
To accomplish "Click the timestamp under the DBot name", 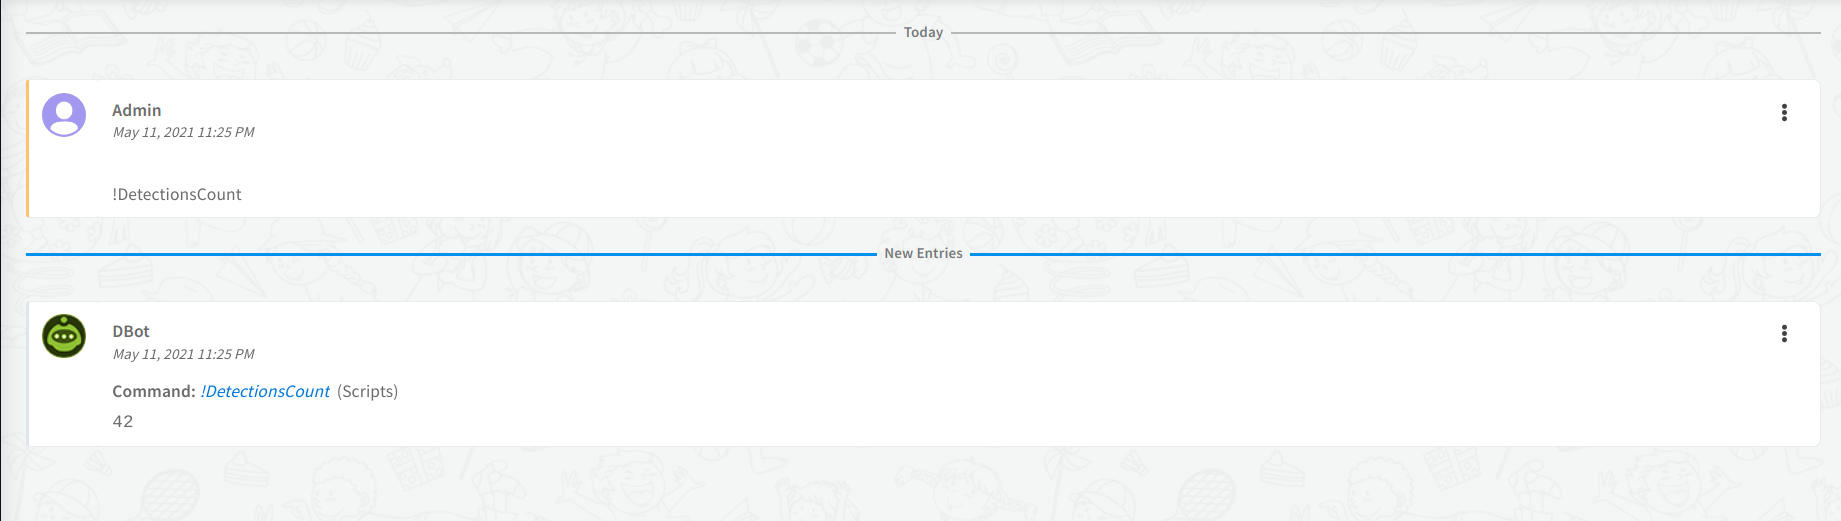I will [183, 355].
